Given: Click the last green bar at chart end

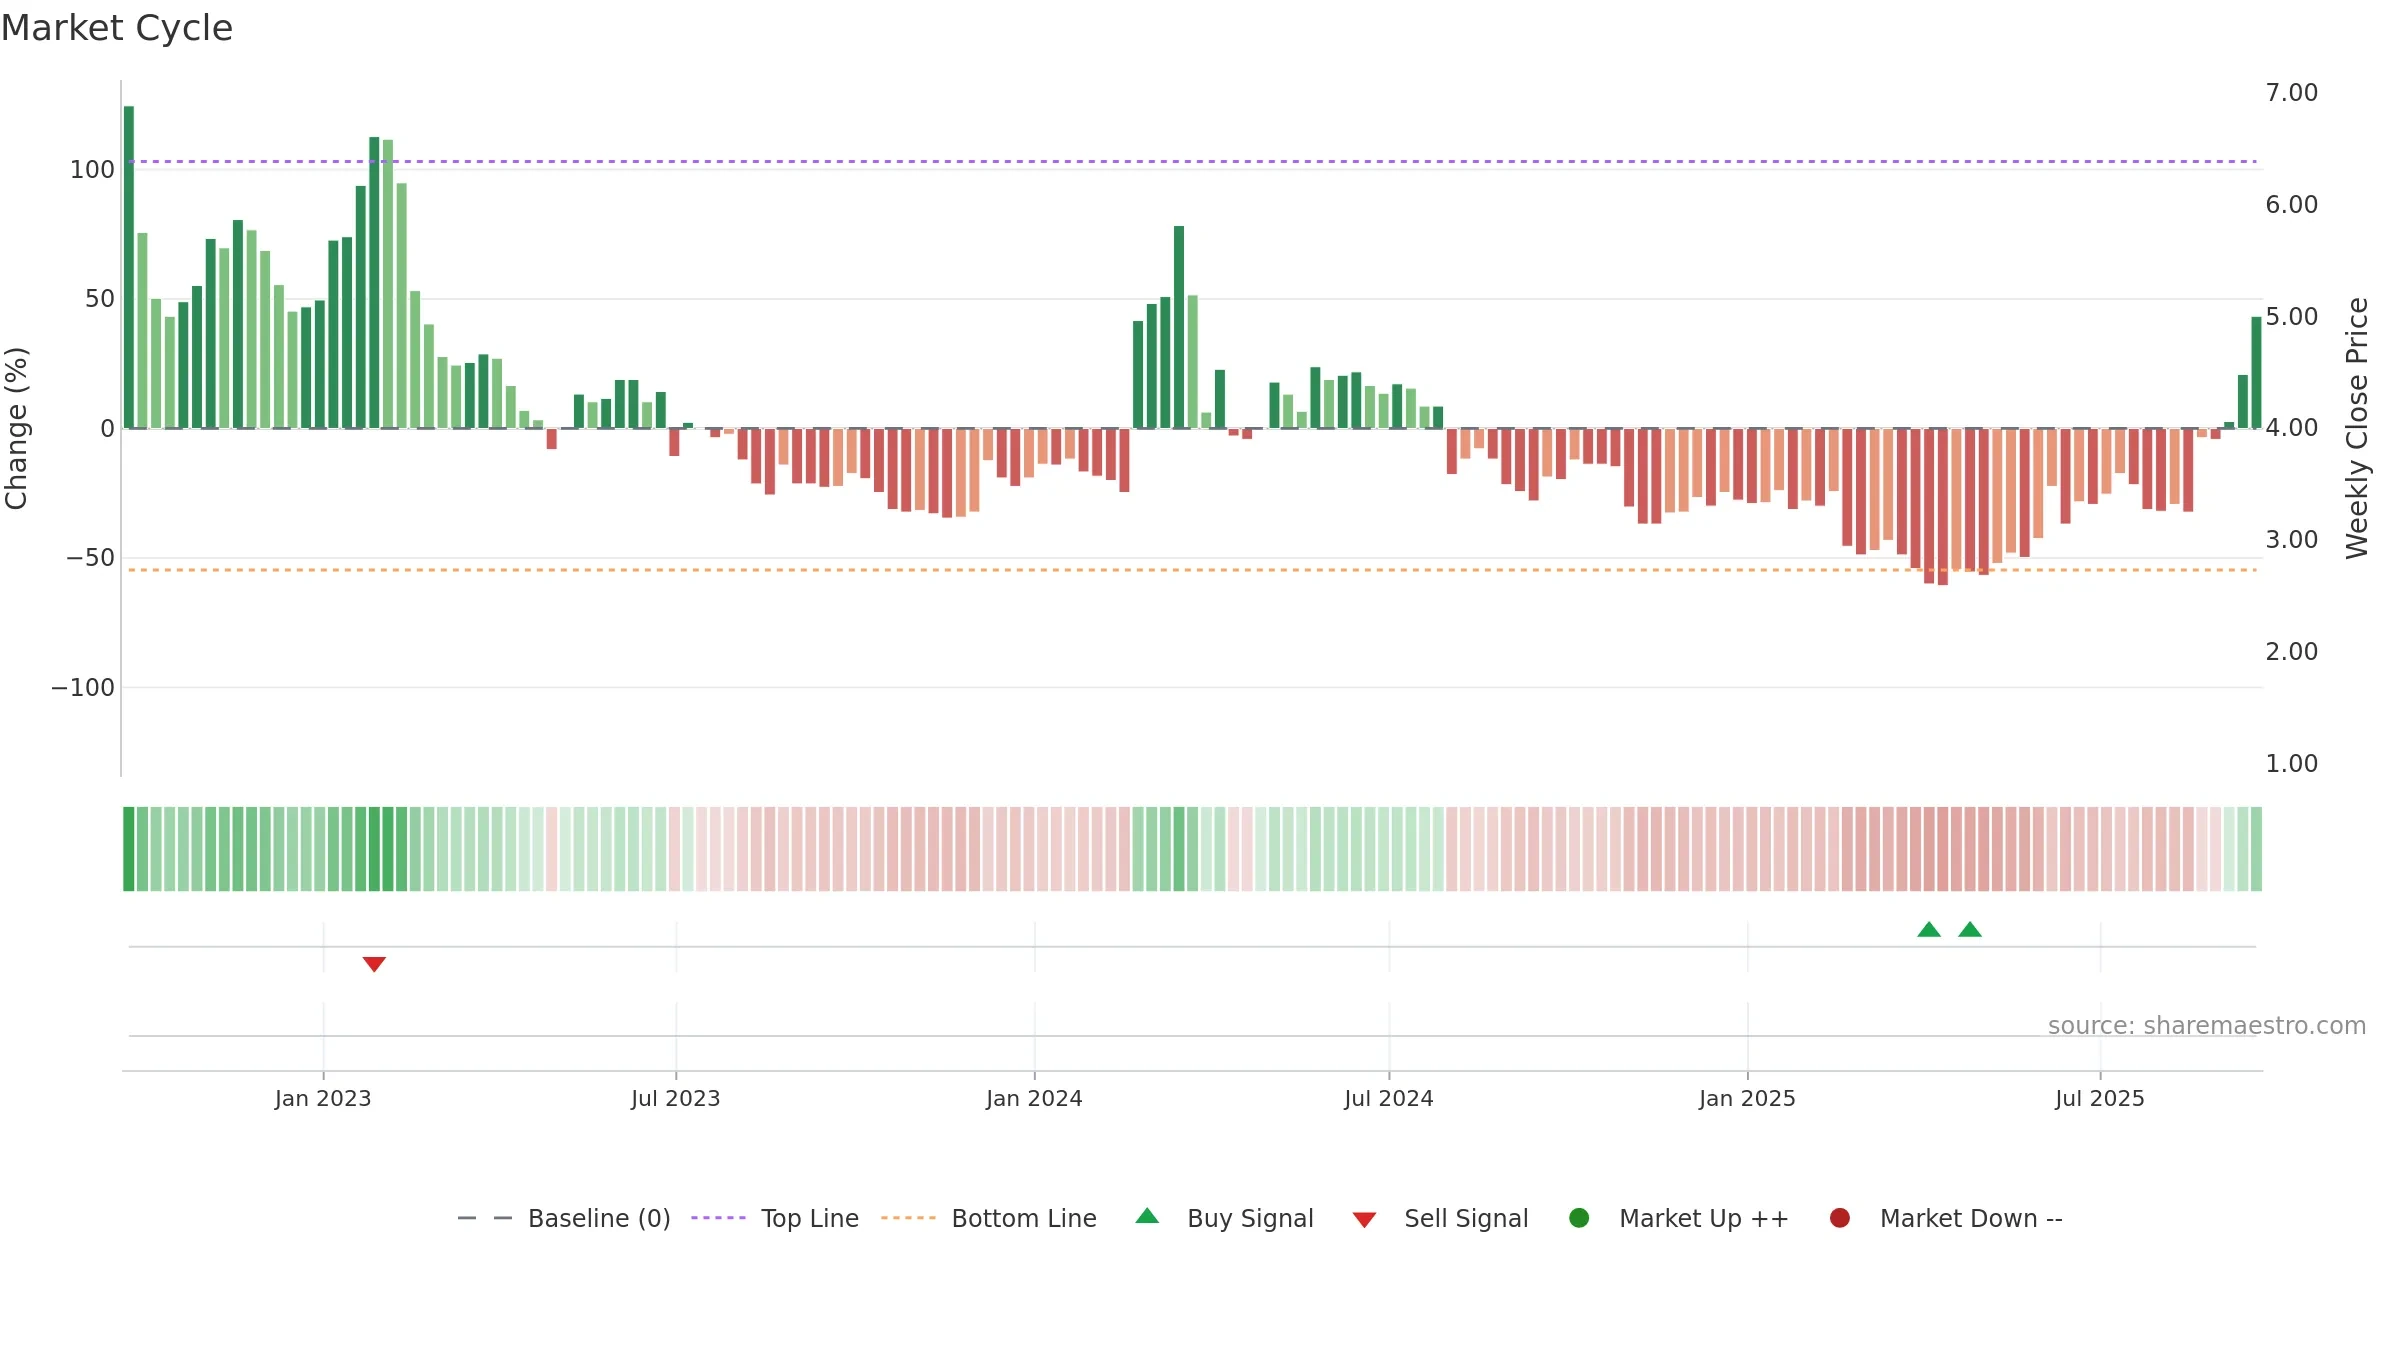Looking at the screenshot, I should click(2256, 372).
